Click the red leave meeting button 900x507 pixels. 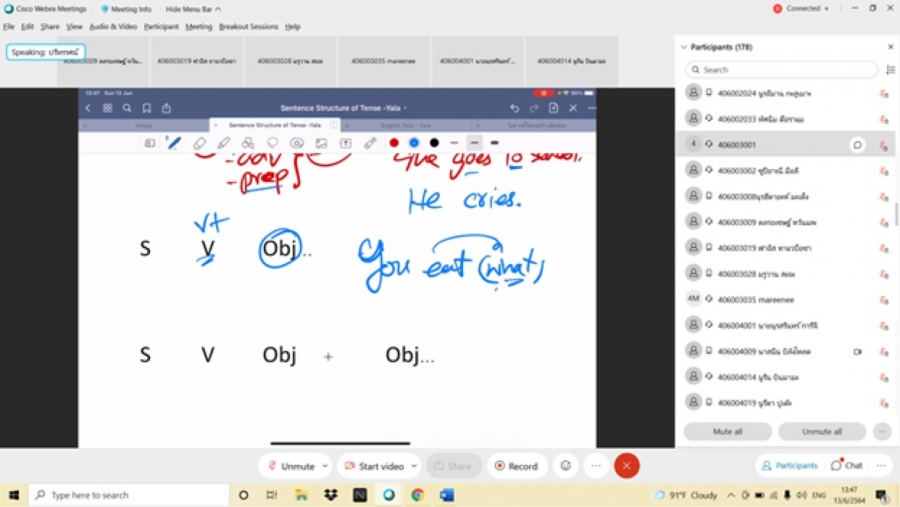[627, 466]
